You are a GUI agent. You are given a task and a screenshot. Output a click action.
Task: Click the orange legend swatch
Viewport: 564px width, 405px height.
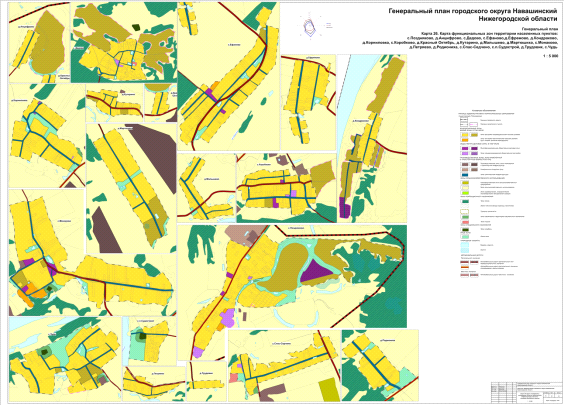pyautogui.click(x=464, y=140)
